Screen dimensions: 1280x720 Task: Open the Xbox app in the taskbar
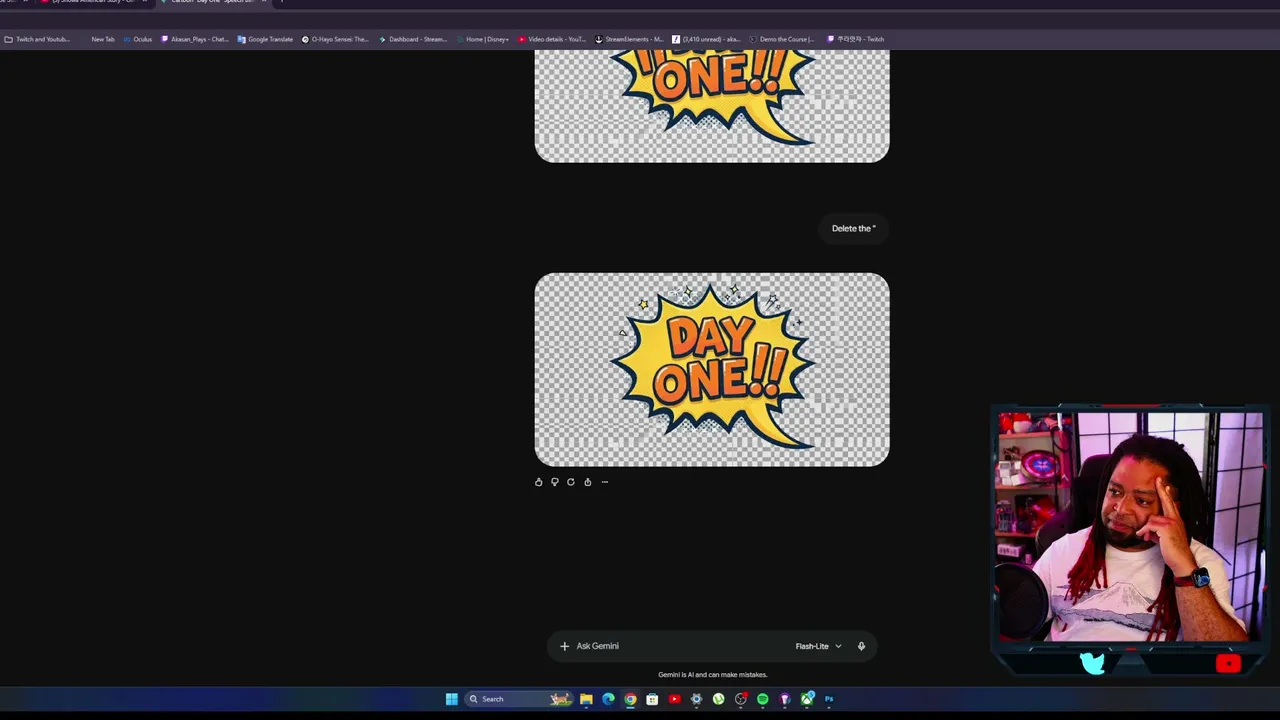coord(807,699)
